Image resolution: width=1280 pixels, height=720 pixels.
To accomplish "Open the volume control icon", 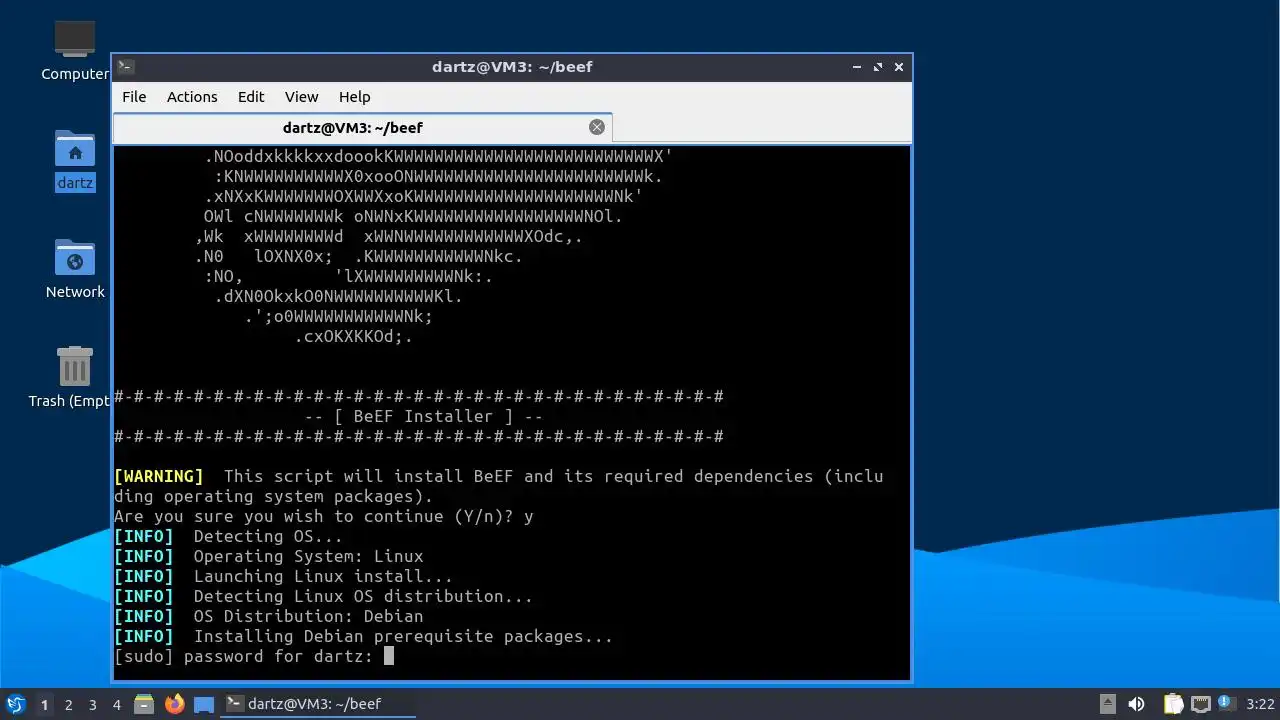I will pyautogui.click(x=1137, y=704).
